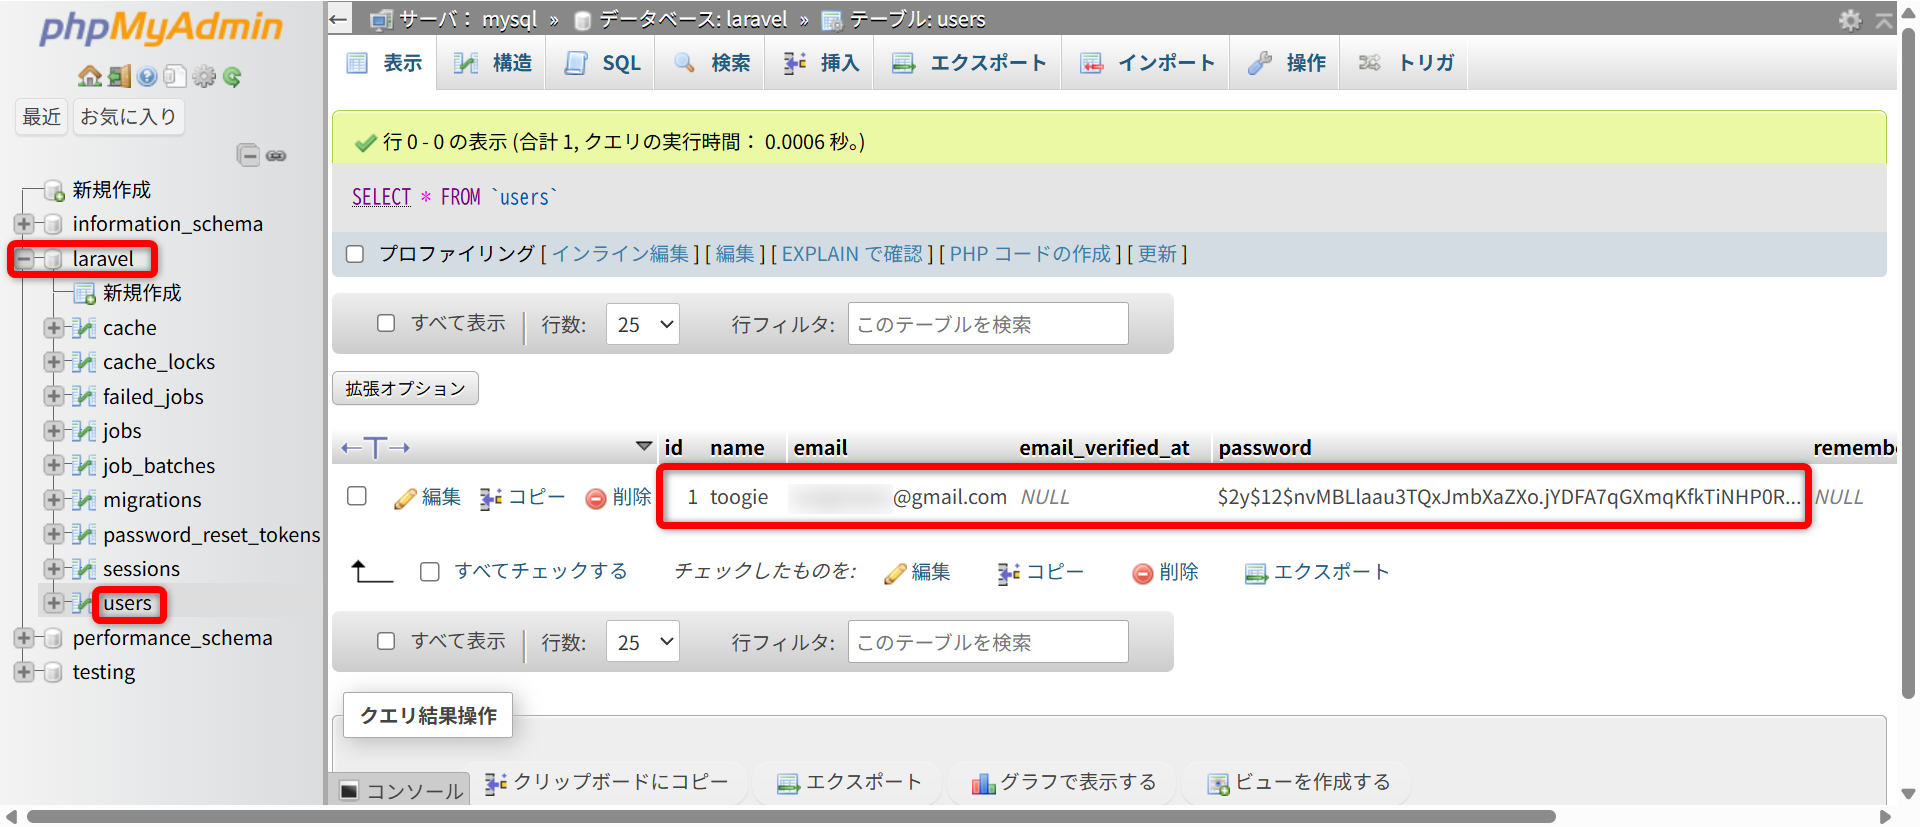Collapse all navigation tree items icon

pos(248,155)
